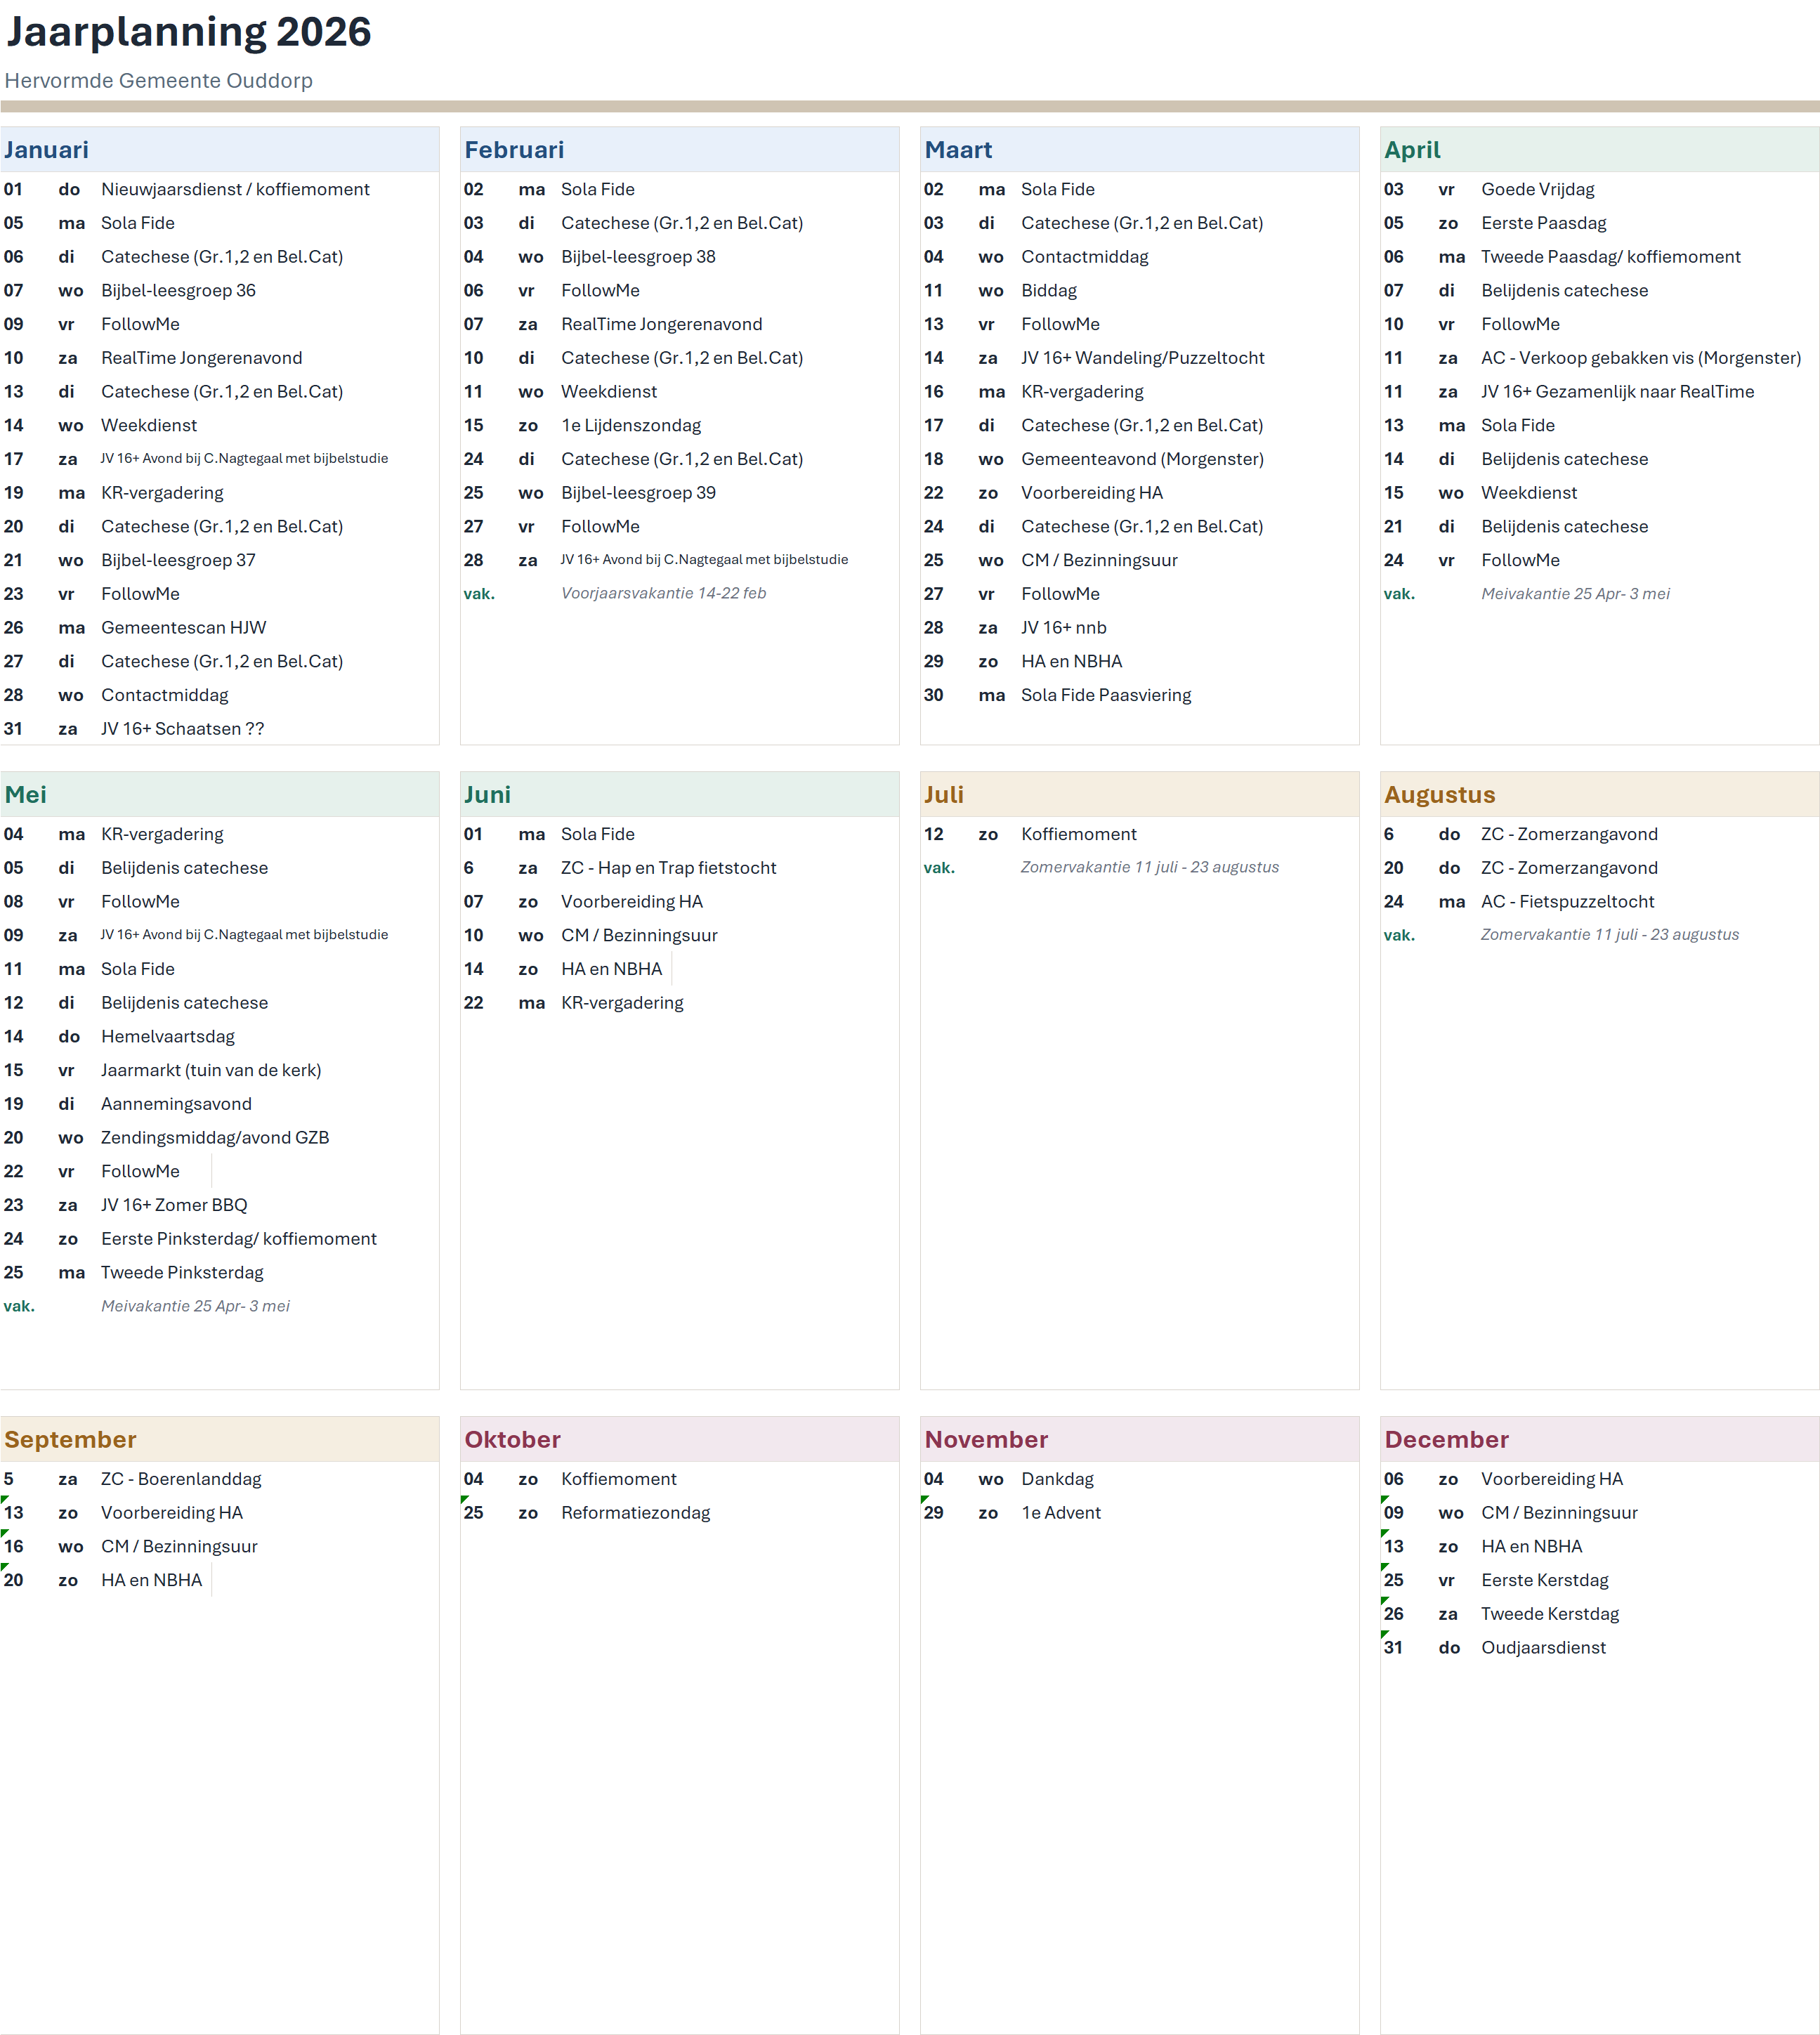Select ZC - Hap en Trap fietstocht

click(668, 869)
